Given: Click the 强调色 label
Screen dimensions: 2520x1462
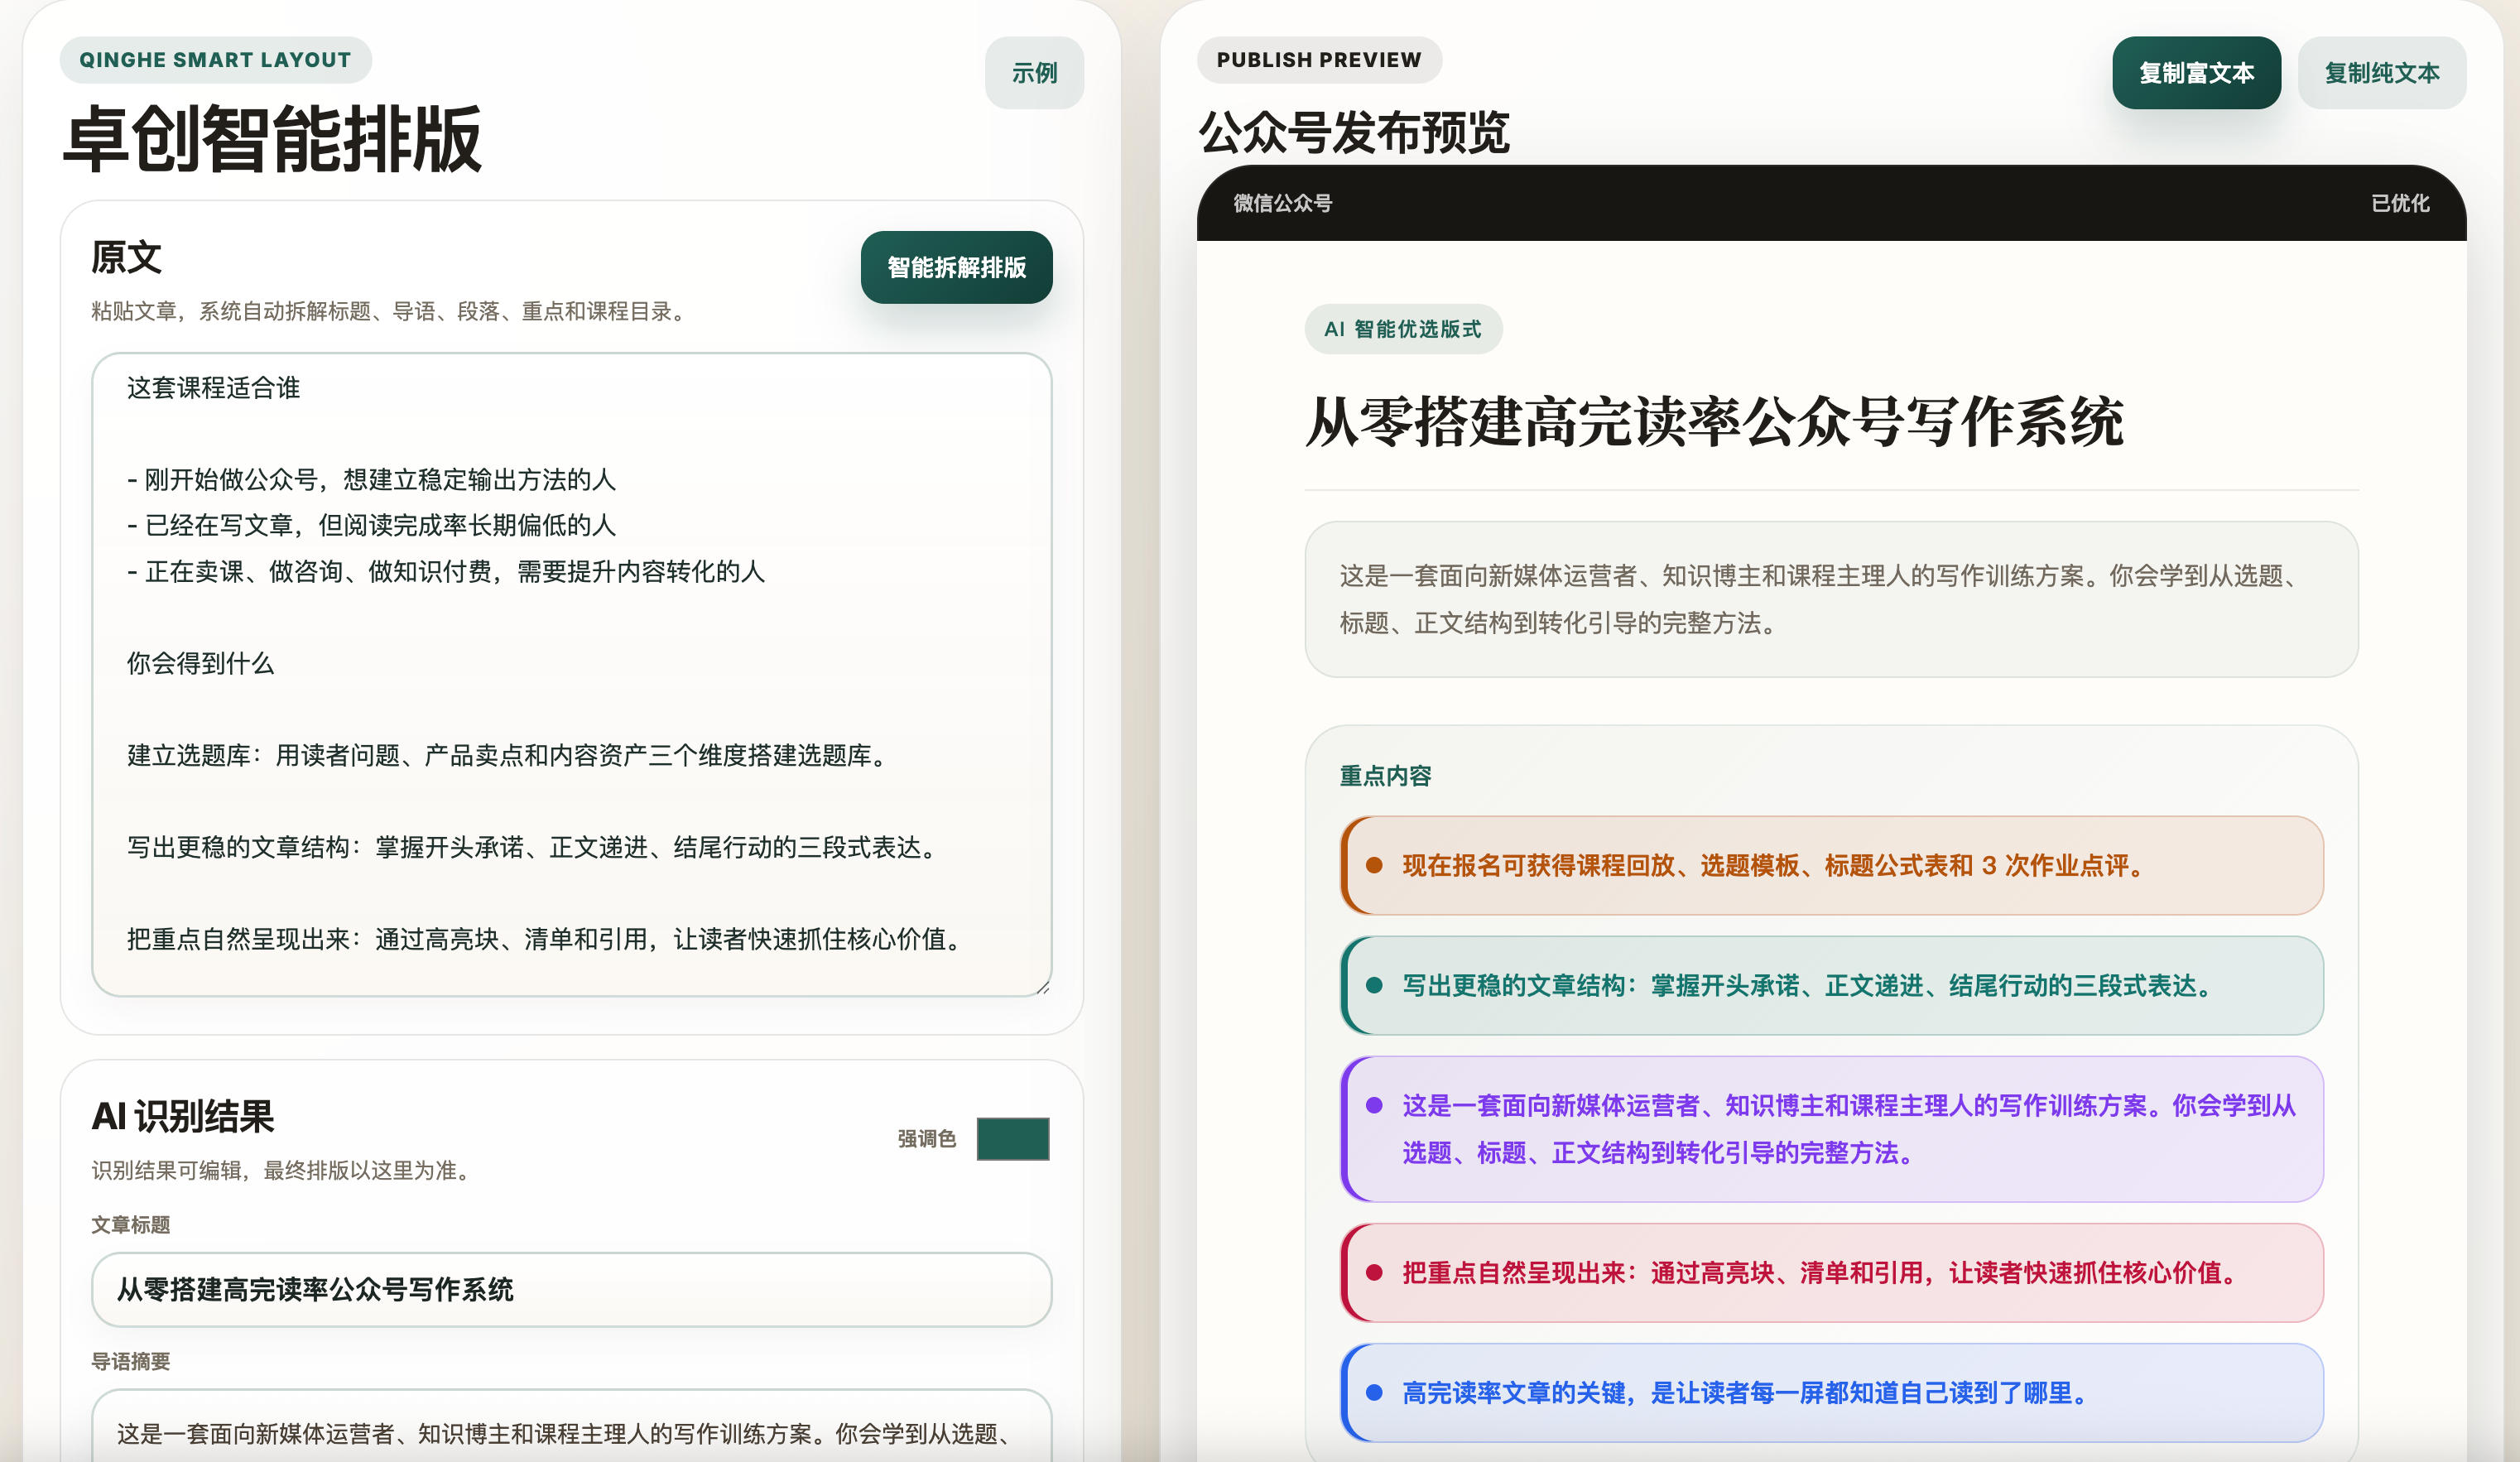Looking at the screenshot, I should coord(926,1138).
